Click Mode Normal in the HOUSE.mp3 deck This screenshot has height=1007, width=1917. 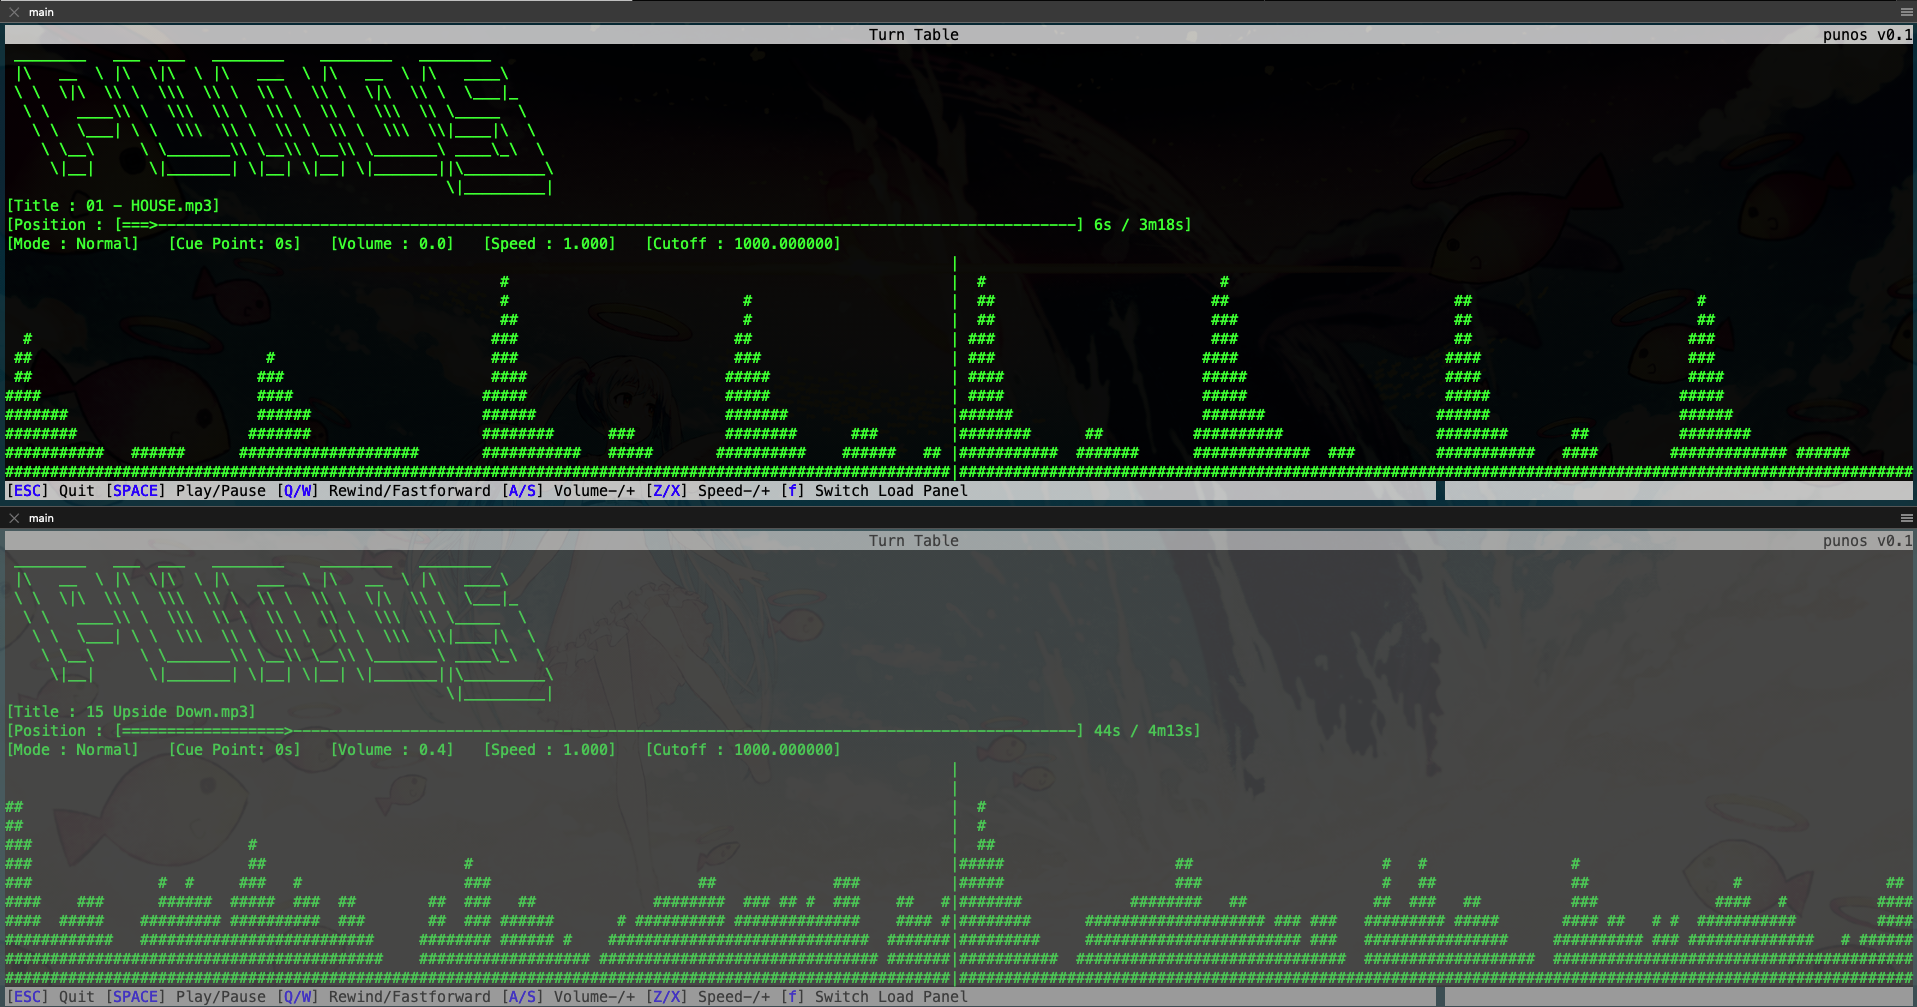73,244
